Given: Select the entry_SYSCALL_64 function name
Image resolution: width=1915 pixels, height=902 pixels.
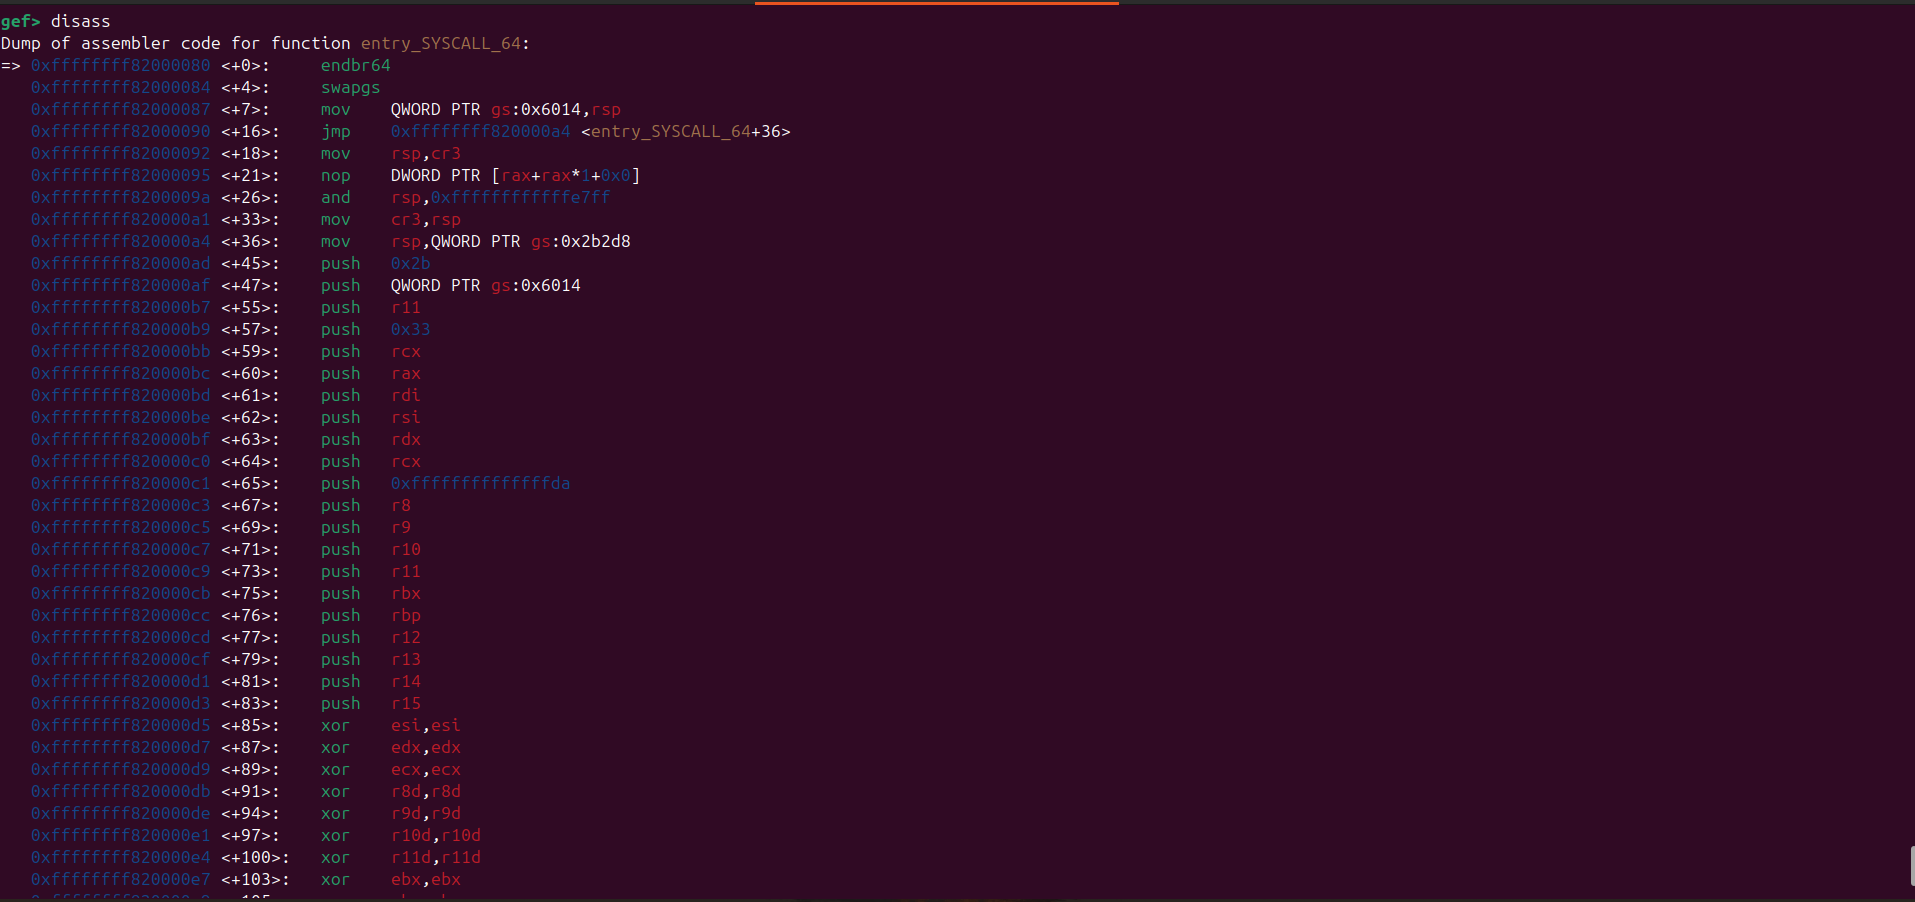Looking at the screenshot, I should coord(441,43).
